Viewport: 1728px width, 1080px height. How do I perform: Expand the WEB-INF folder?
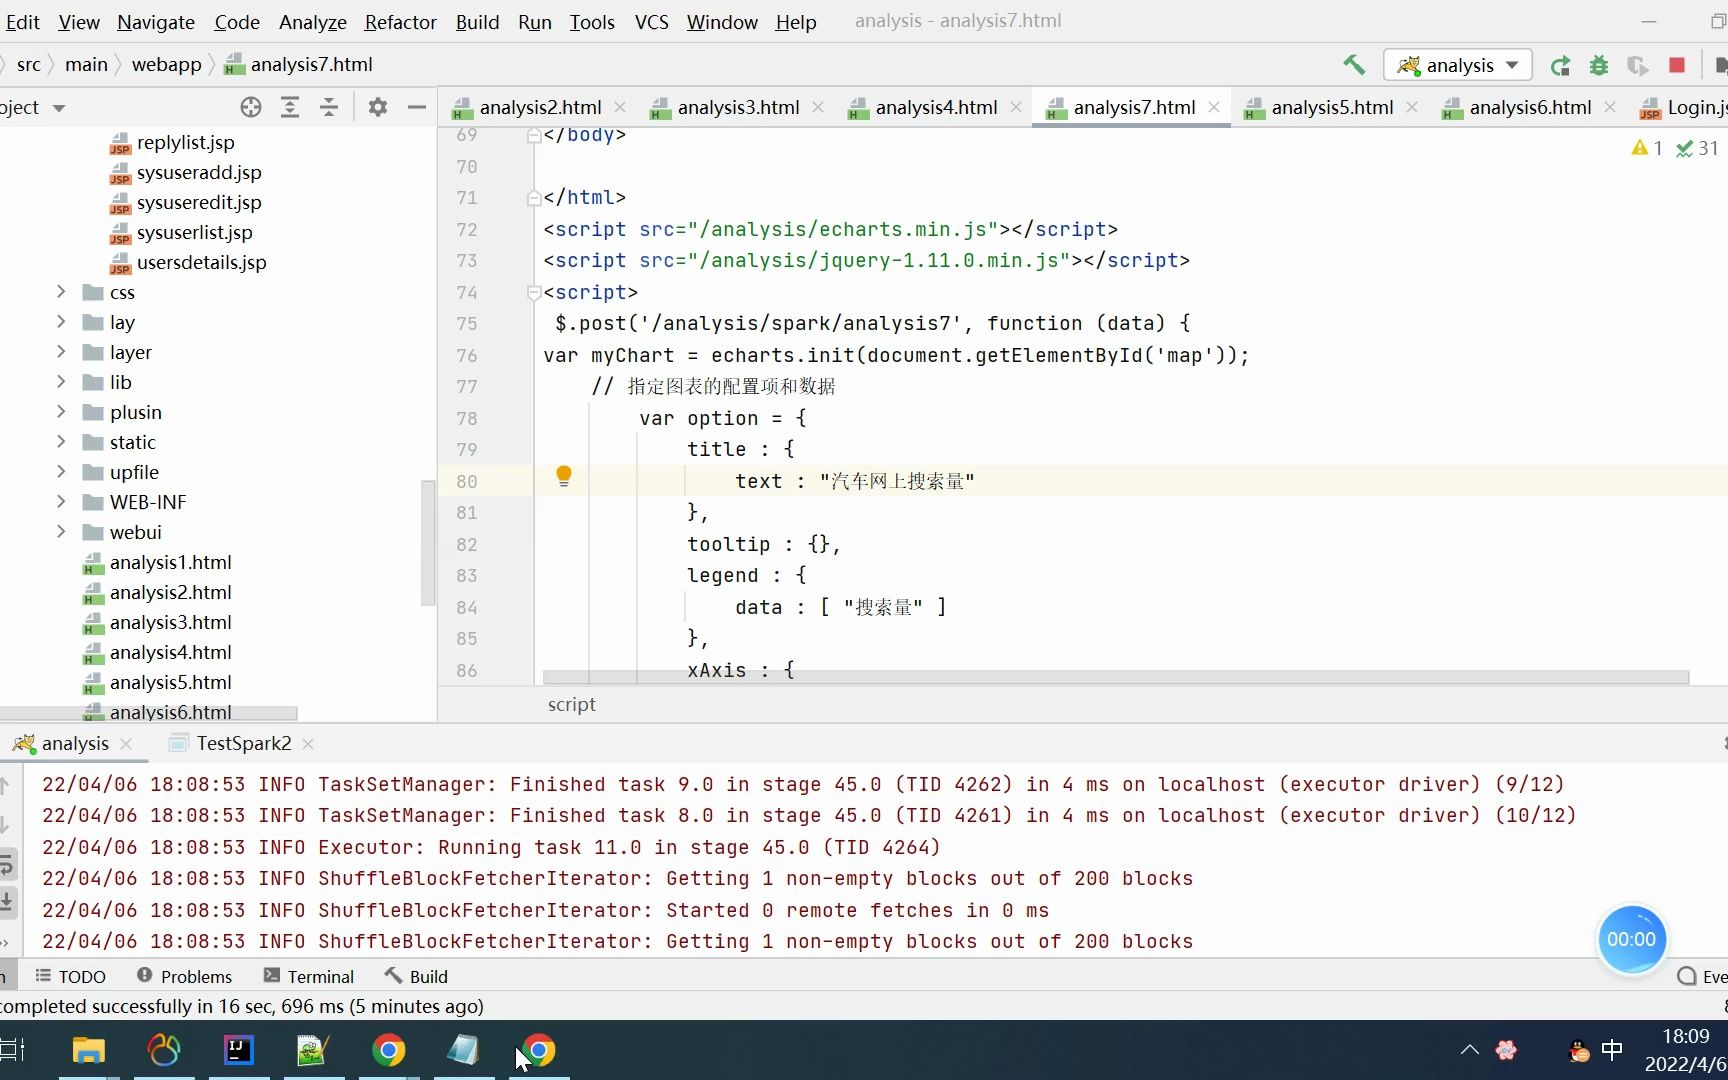point(61,502)
